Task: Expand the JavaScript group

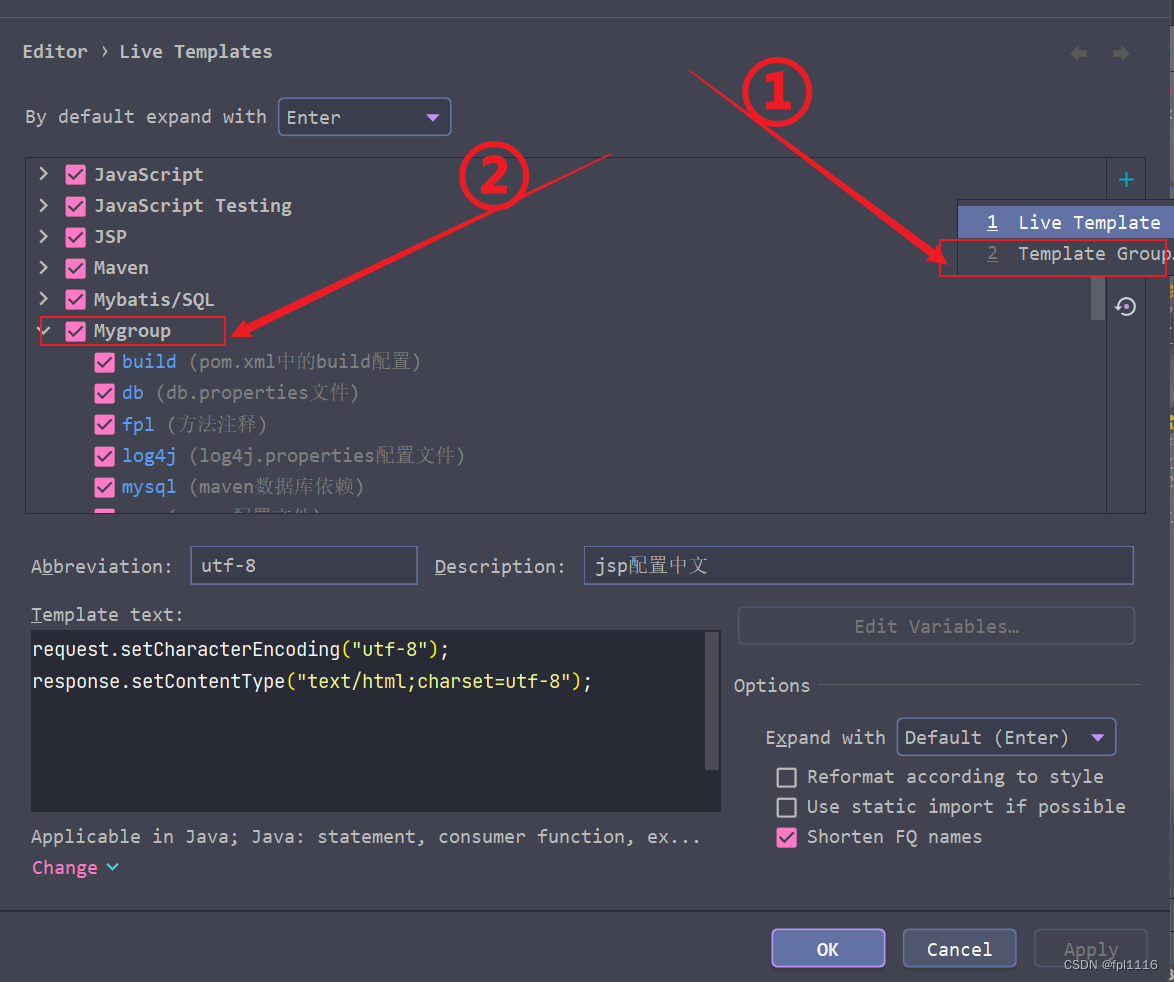Action: tap(43, 174)
